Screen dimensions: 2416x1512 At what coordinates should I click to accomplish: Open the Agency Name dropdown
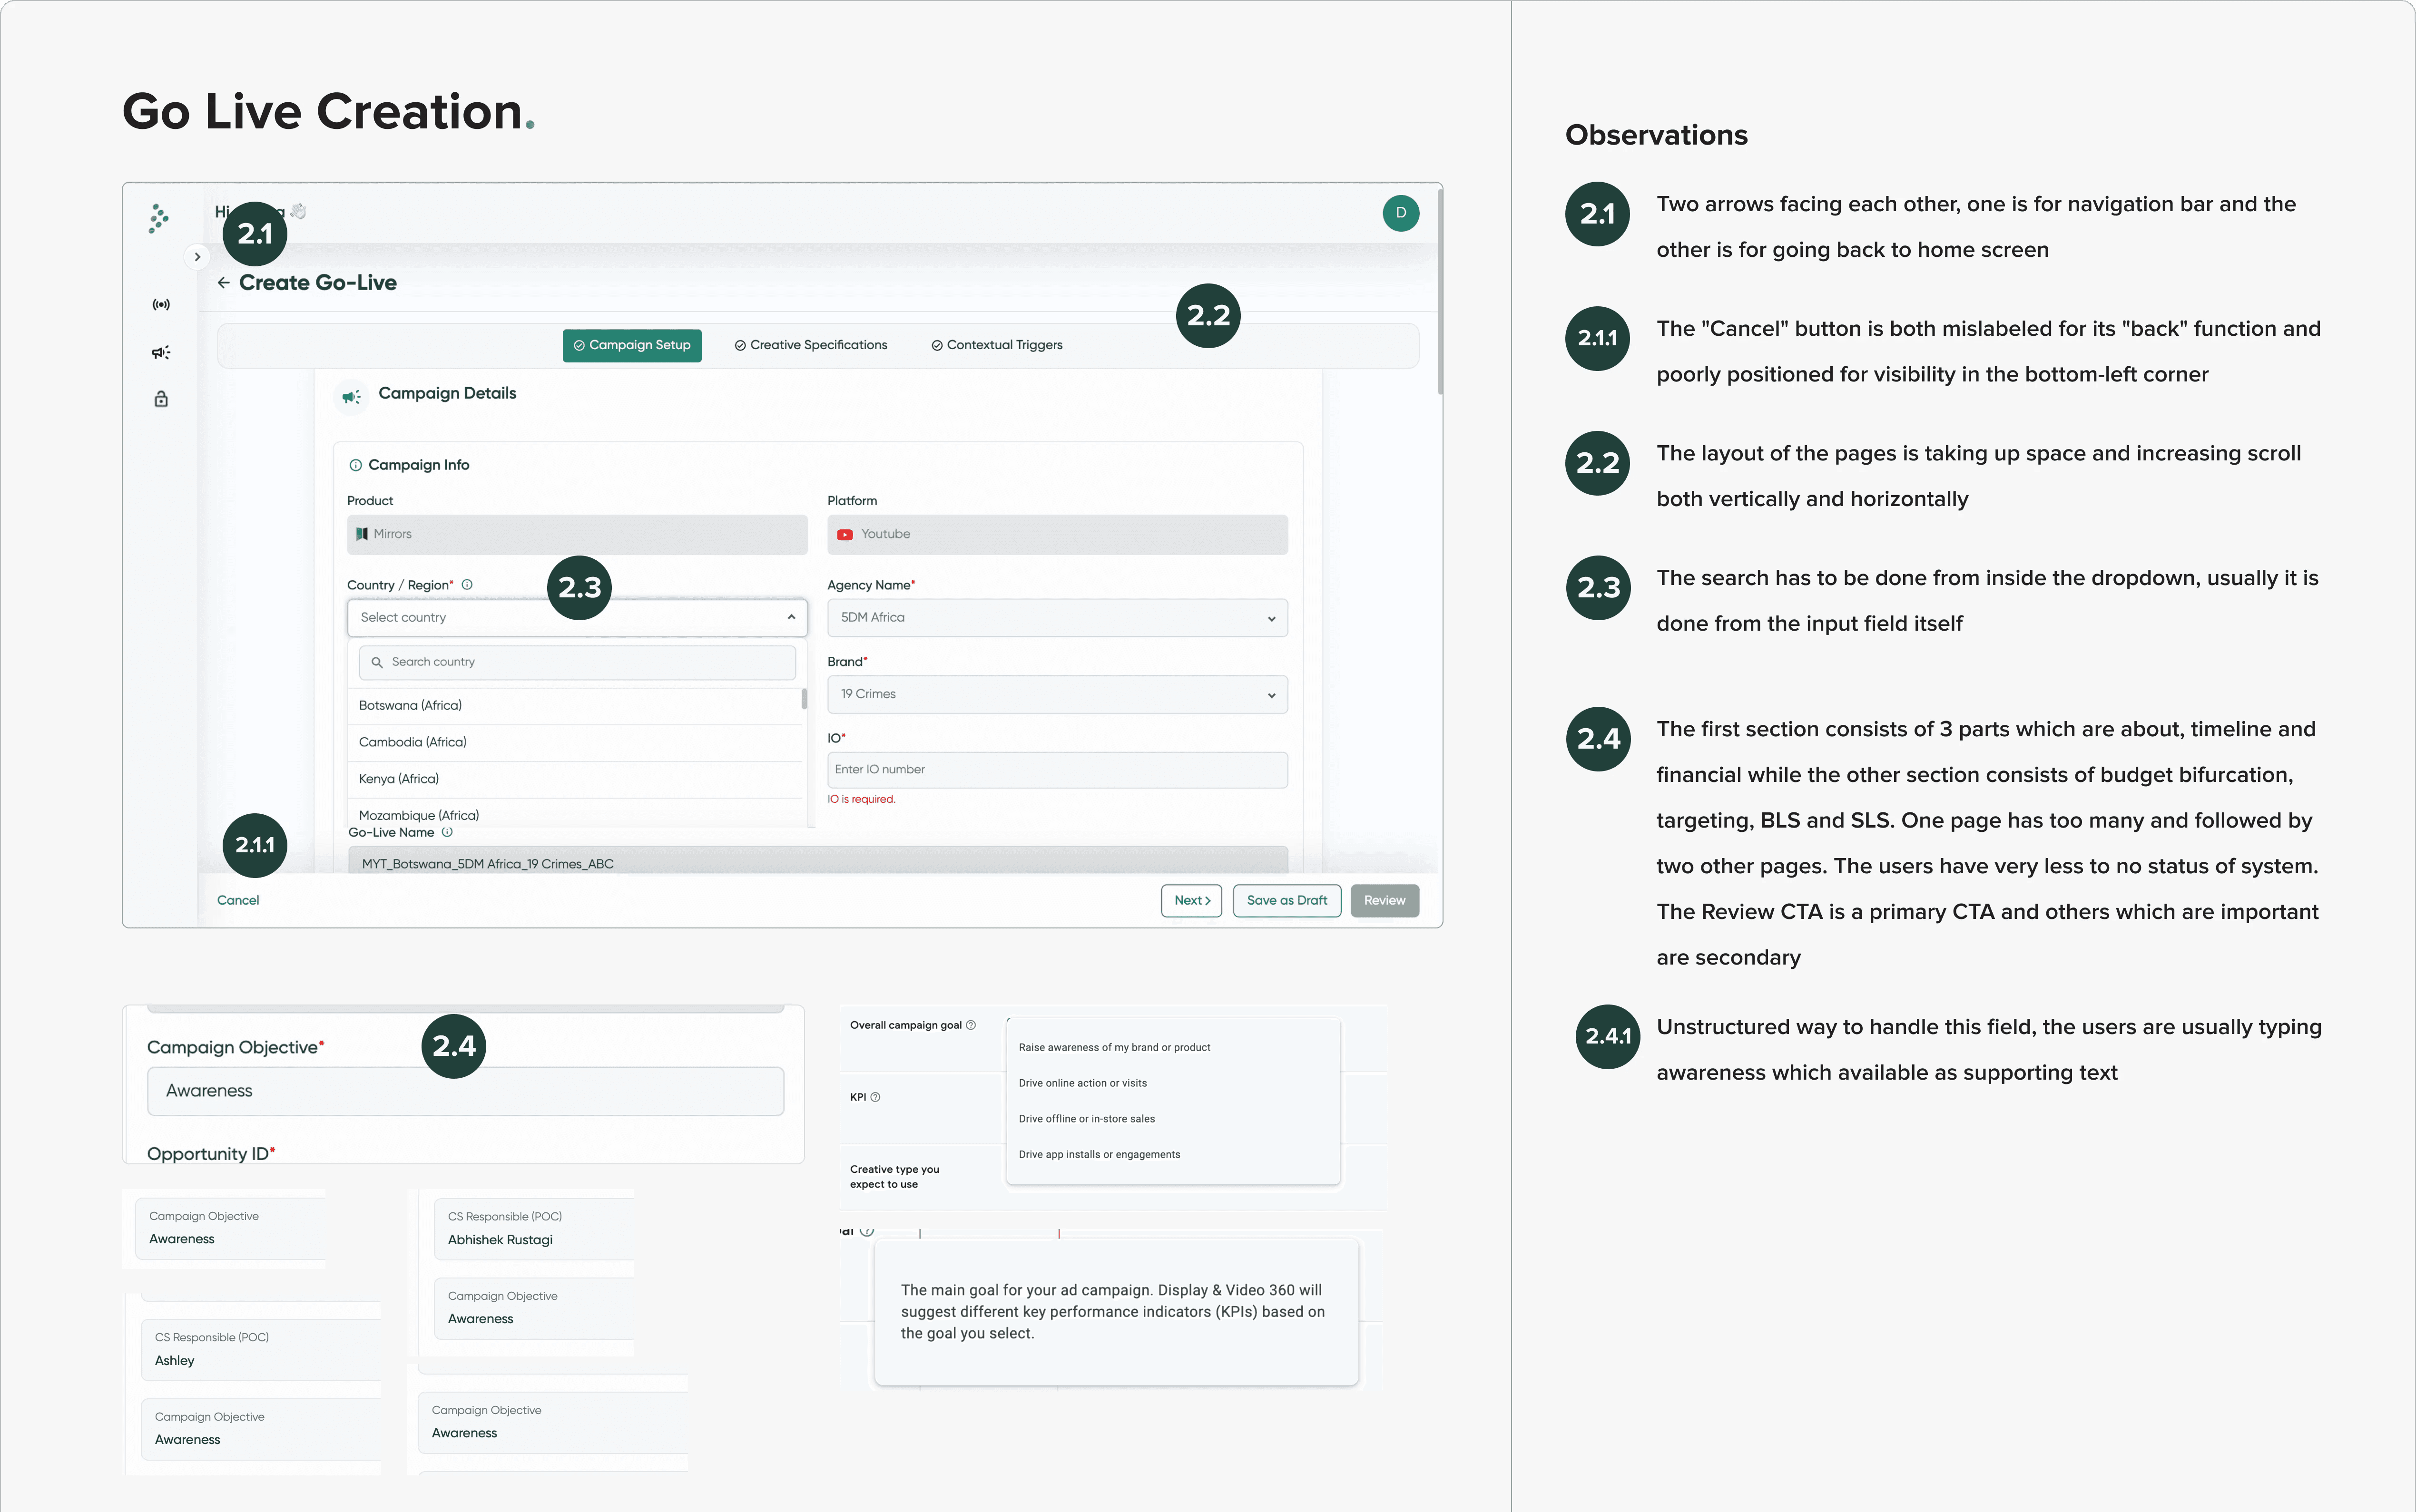pos(1057,618)
